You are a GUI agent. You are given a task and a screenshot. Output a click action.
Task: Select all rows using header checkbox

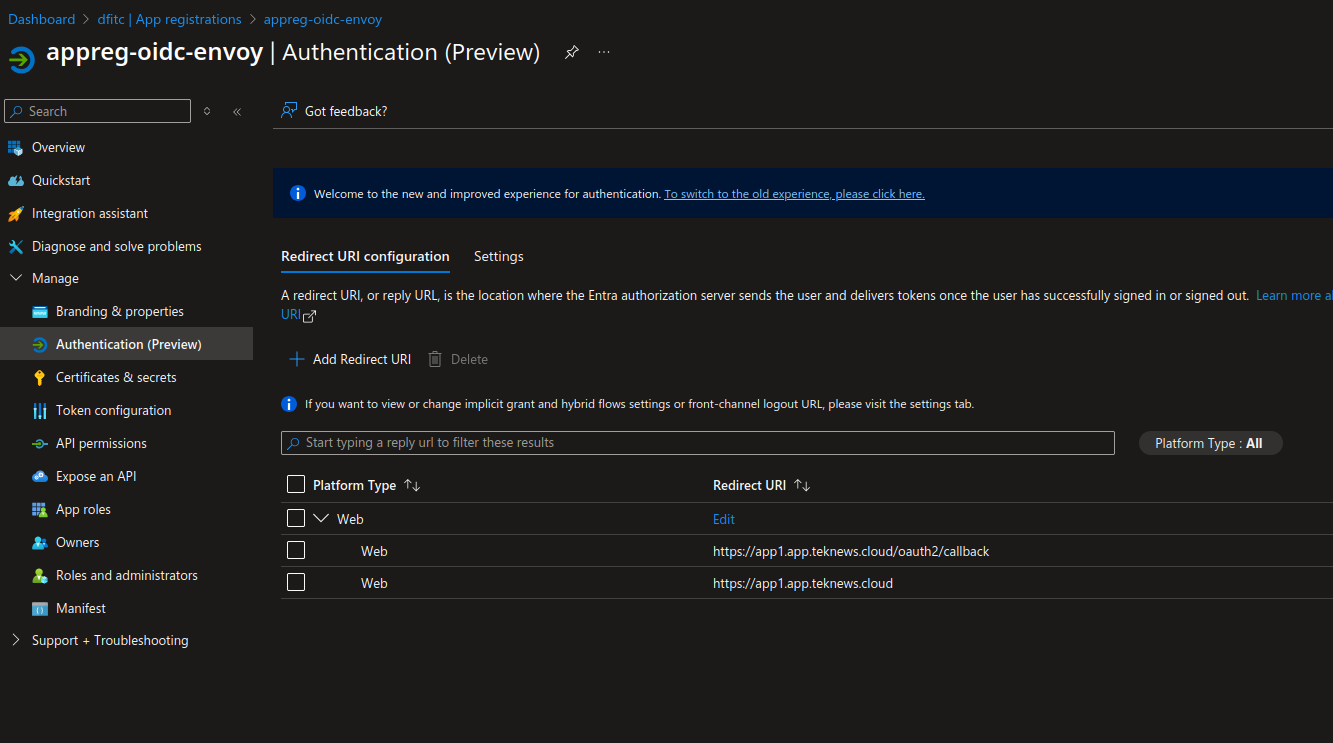(x=296, y=485)
